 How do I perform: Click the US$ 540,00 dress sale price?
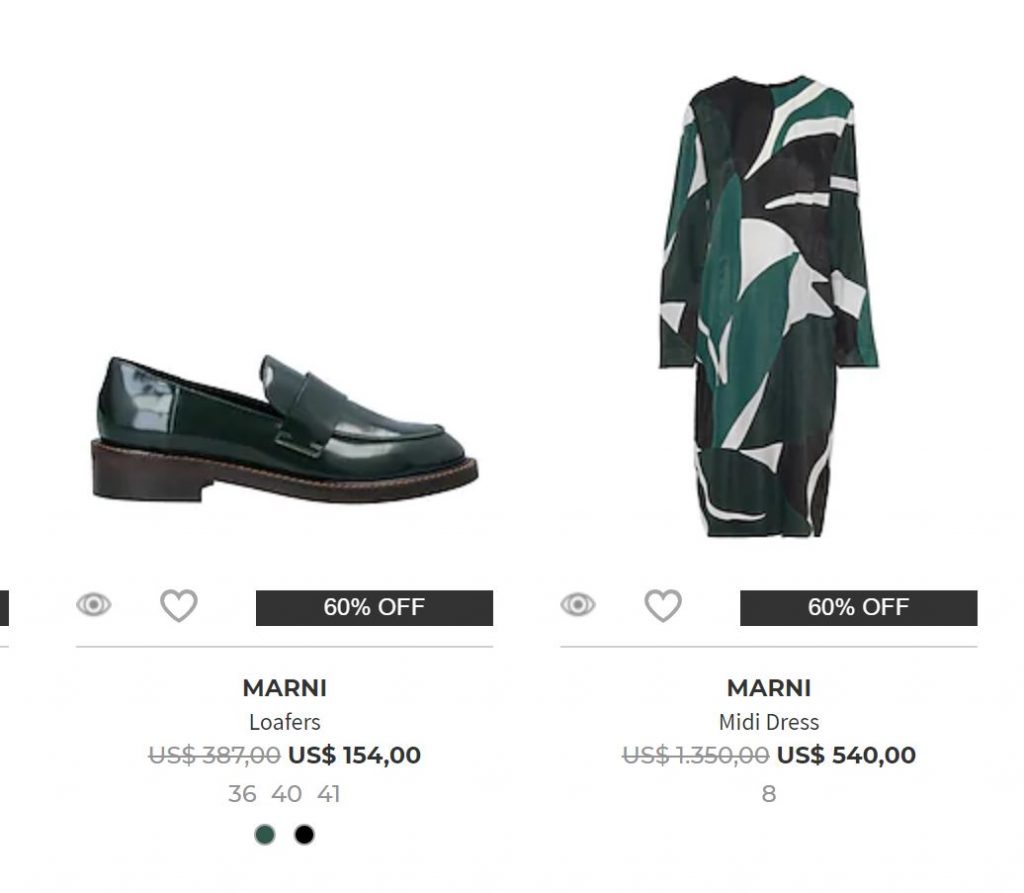click(x=846, y=755)
